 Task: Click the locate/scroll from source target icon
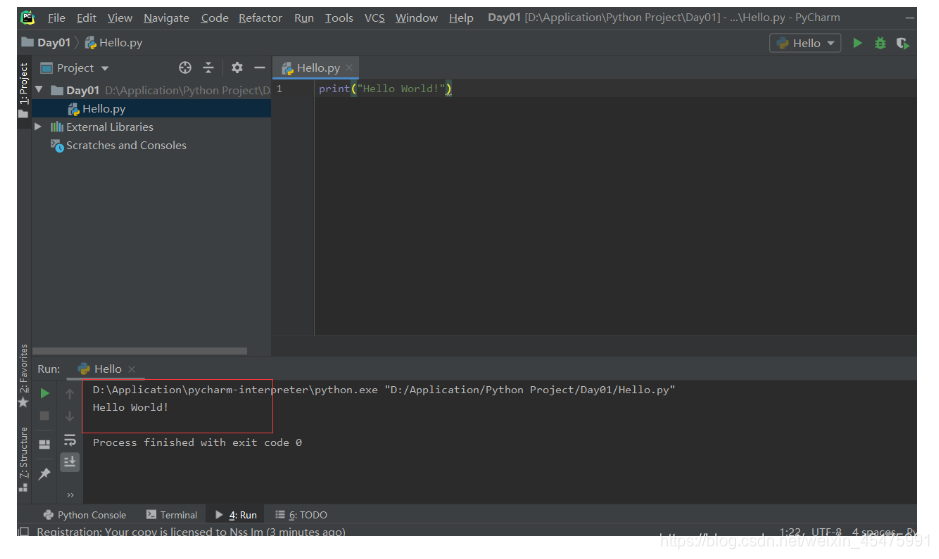[x=185, y=68]
